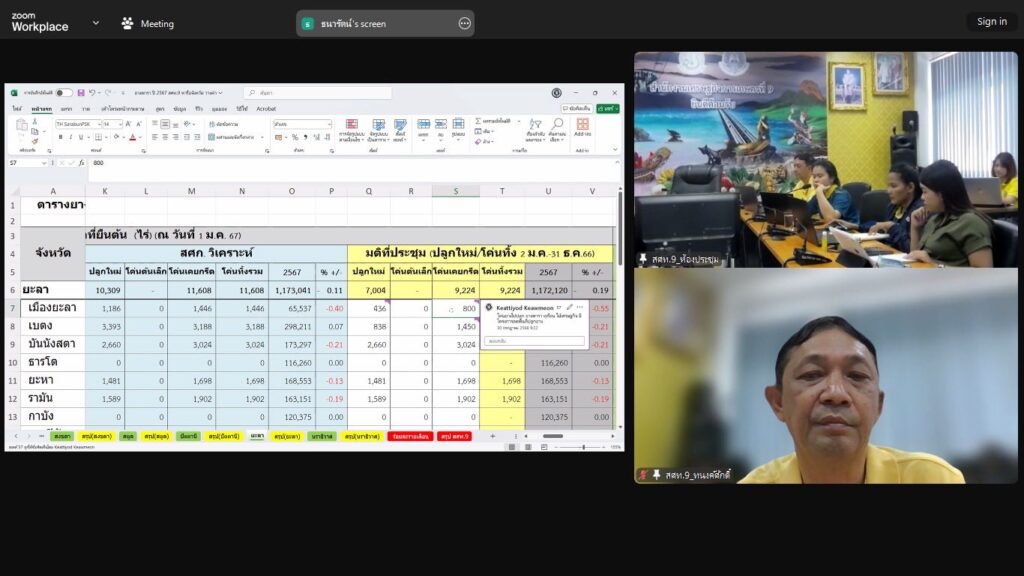Click the Save icon in Excel's title bar
This screenshot has height=576, width=1024.
[x=80, y=93]
